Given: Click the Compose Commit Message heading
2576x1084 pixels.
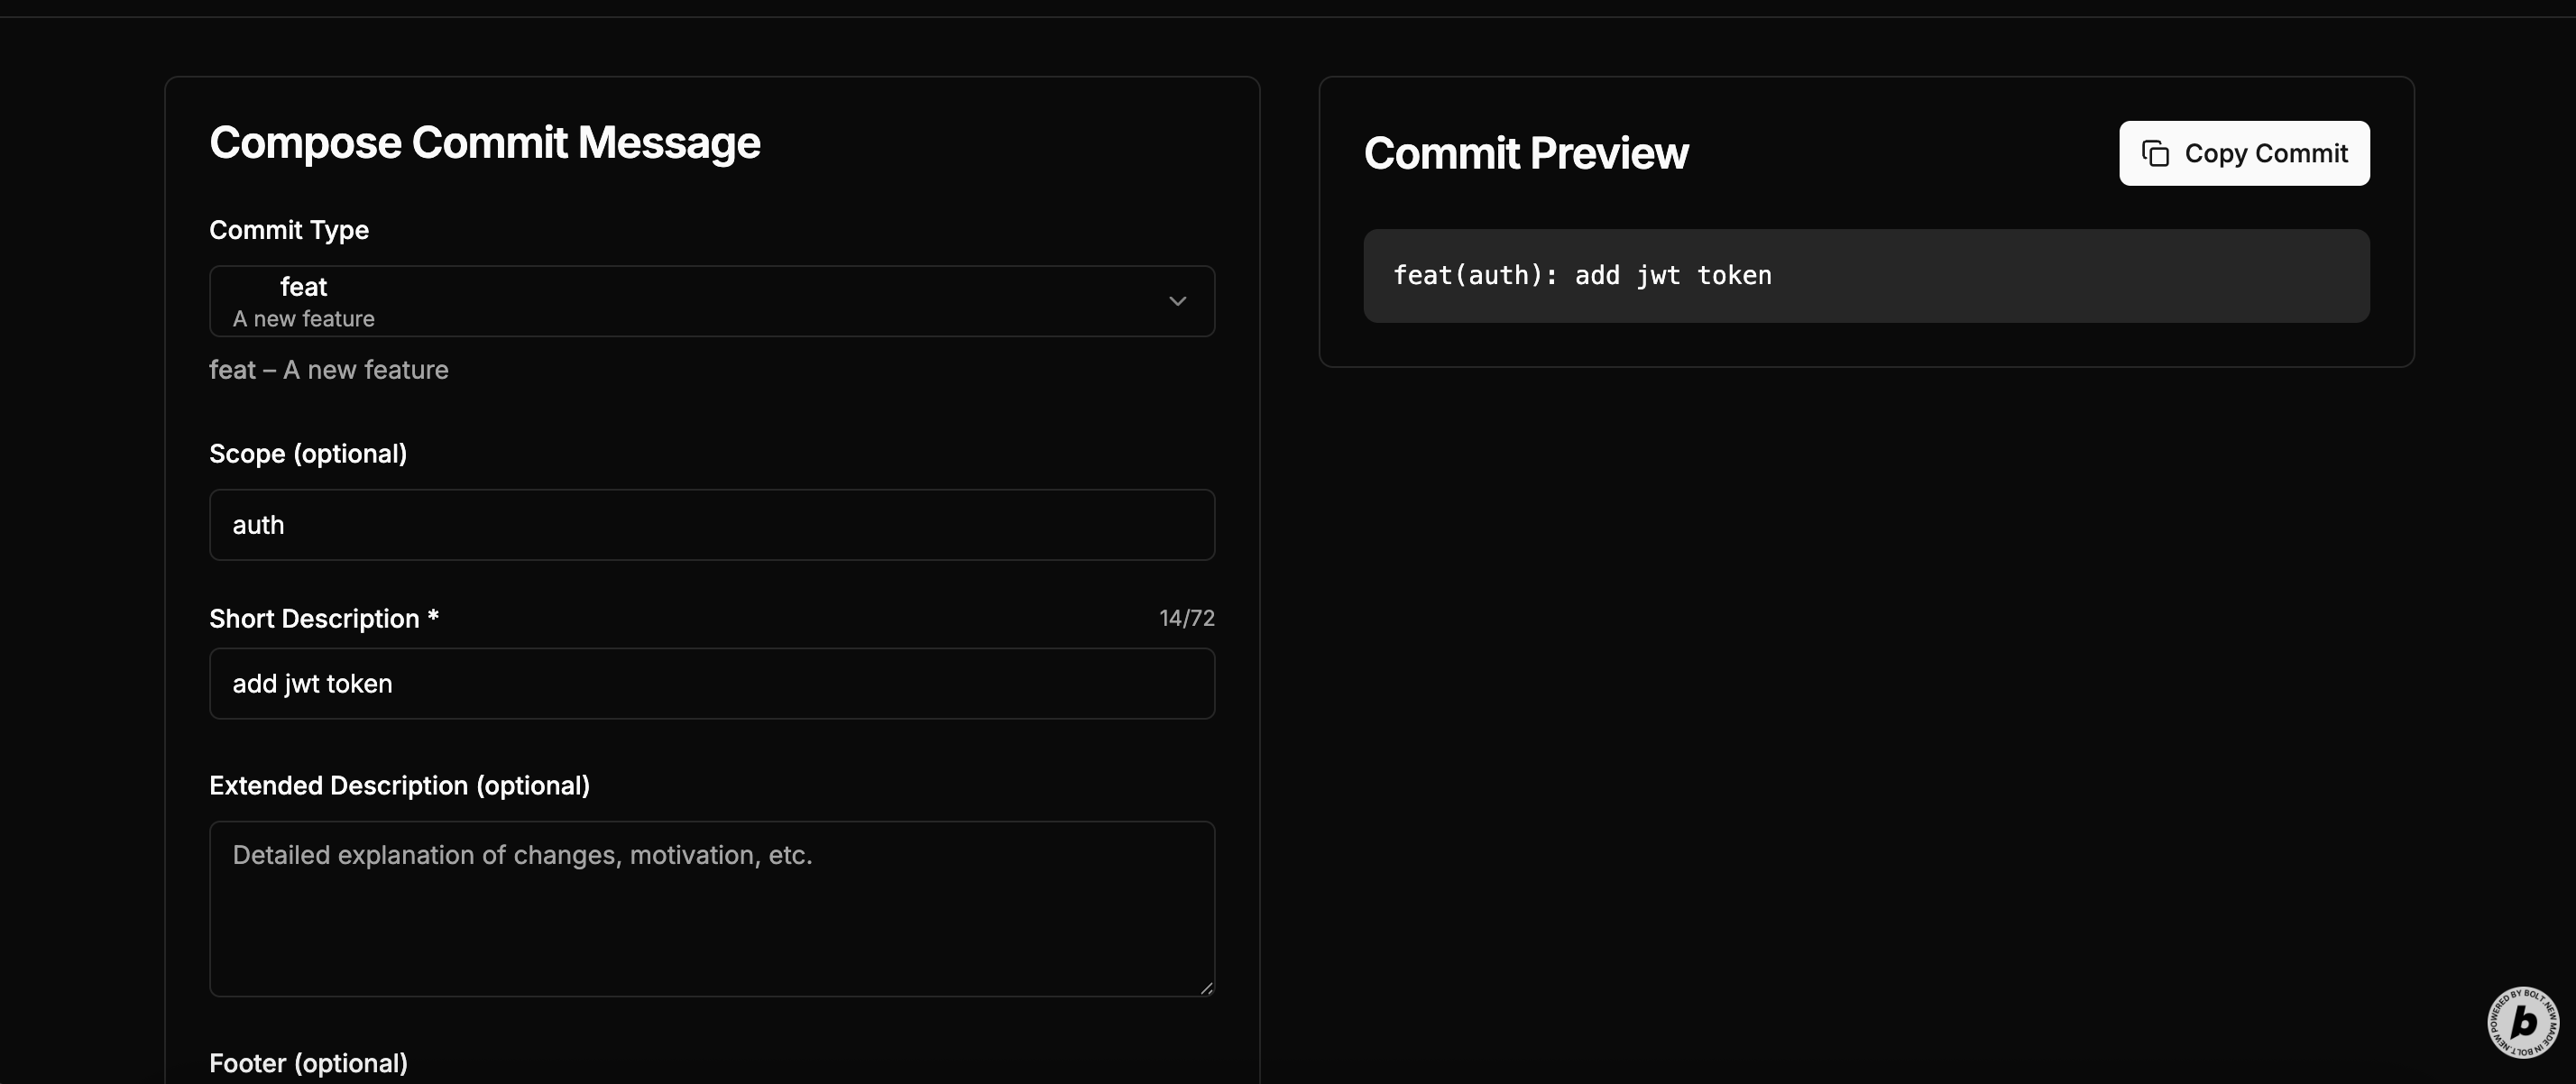Looking at the screenshot, I should (x=484, y=143).
